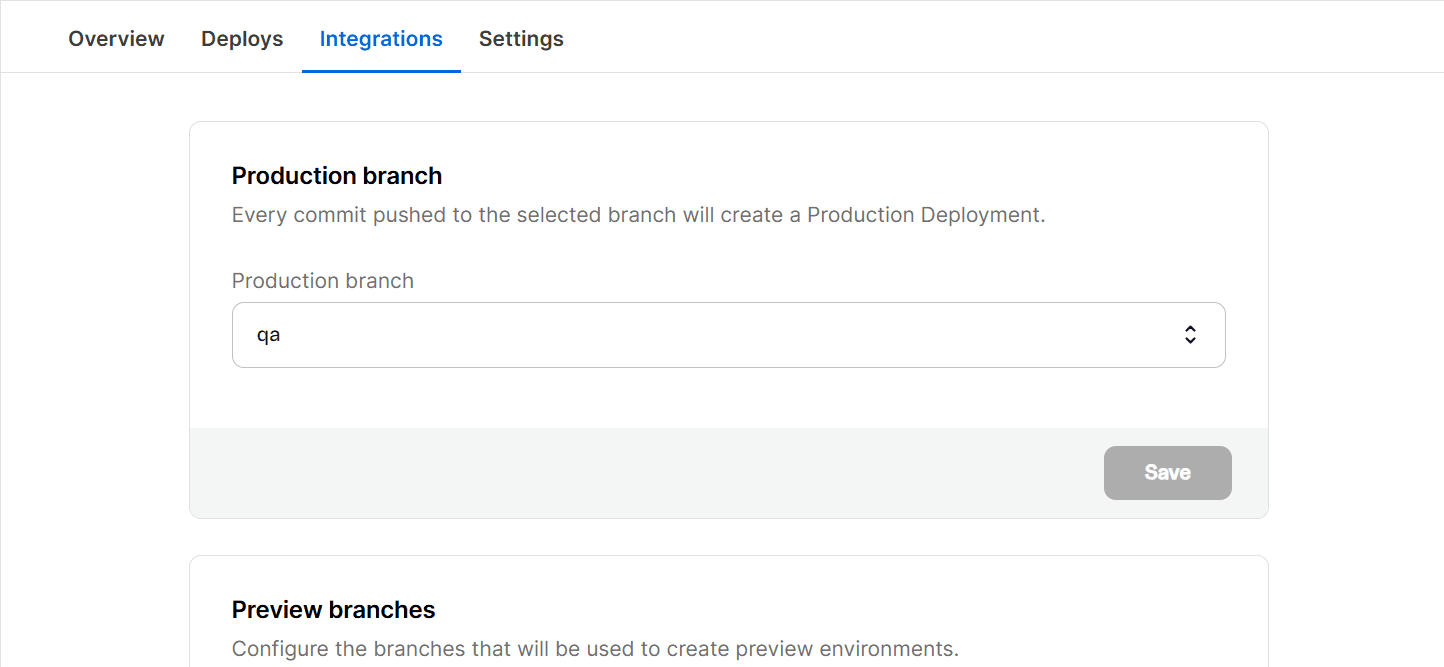Go to the Settings tab

tap(521, 39)
